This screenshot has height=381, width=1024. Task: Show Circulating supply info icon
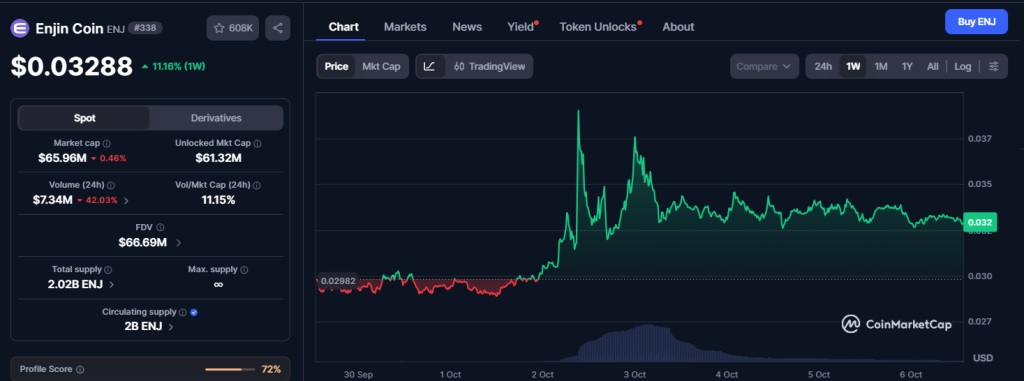point(183,312)
